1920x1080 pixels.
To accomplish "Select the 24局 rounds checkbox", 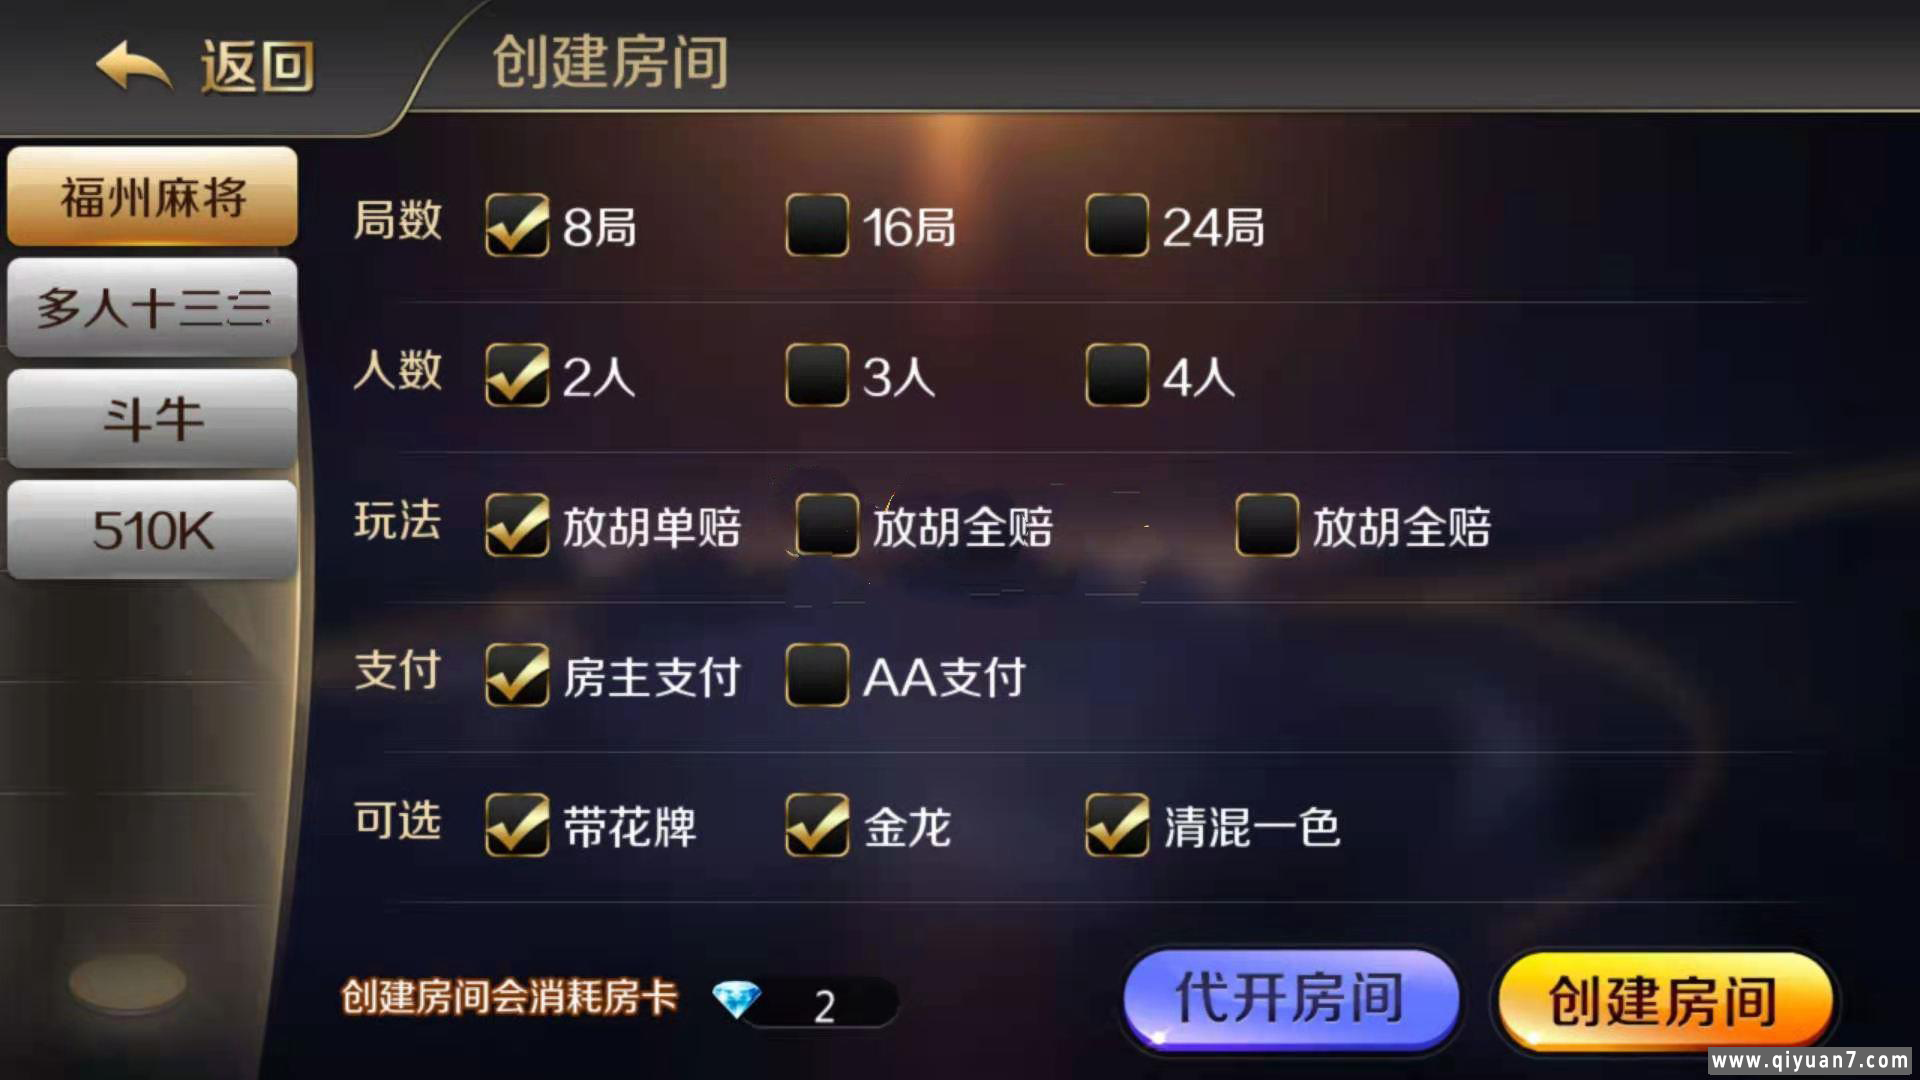I will point(1117,225).
